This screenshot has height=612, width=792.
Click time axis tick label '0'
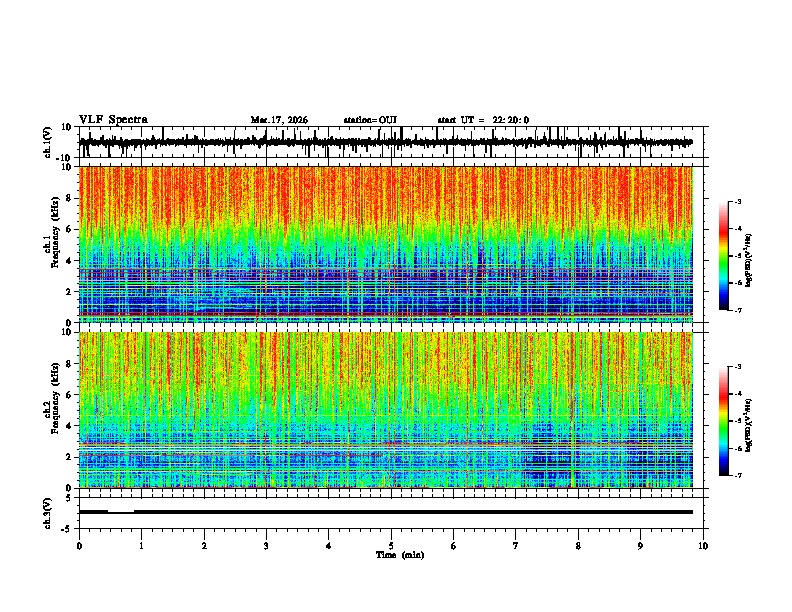click(x=79, y=546)
